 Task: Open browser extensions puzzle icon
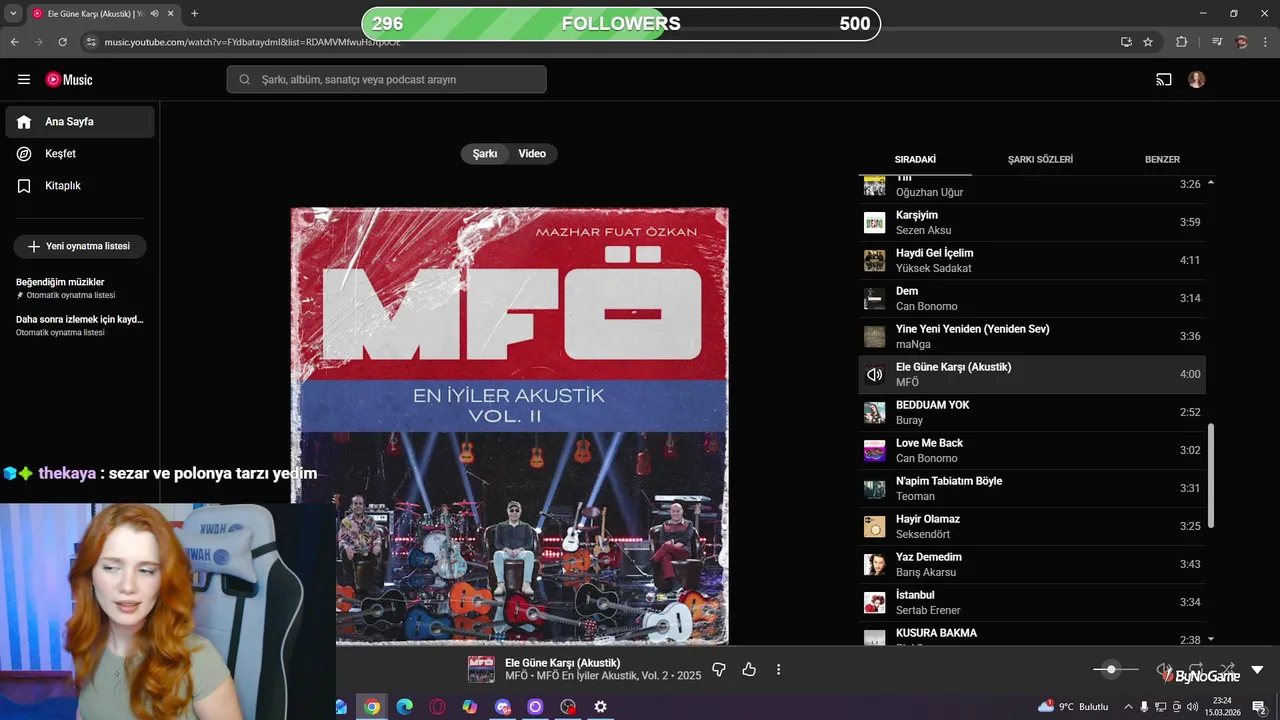[x=1182, y=42]
